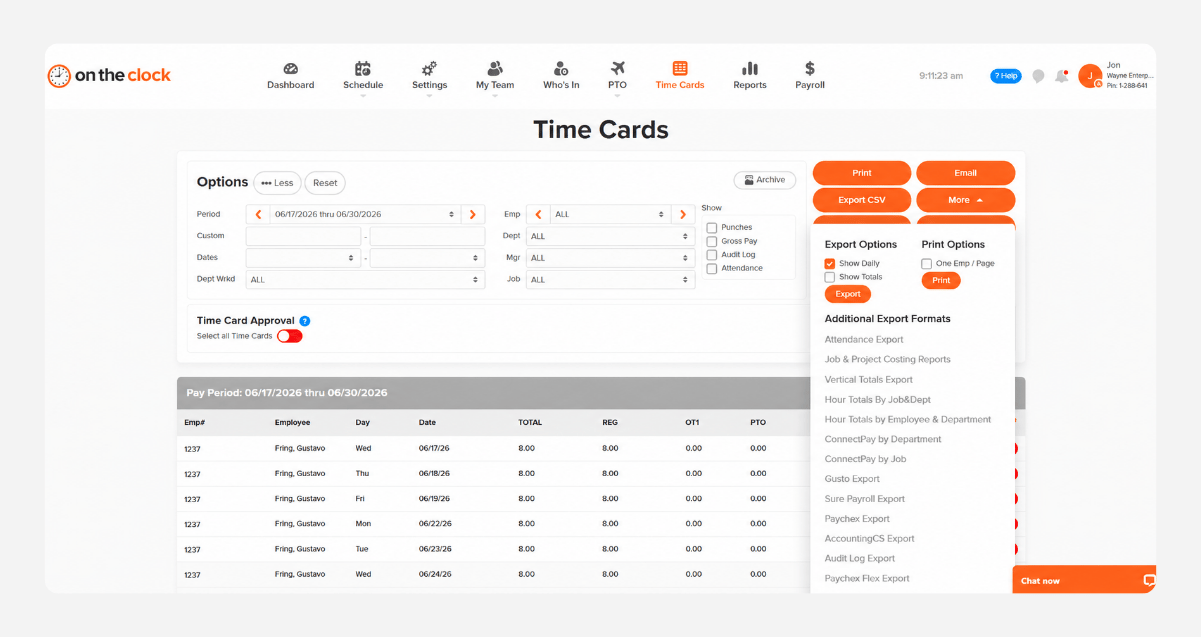Open the Dept dropdown
The image size is (1201, 637).
pyautogui.click(x=610, y=236)
